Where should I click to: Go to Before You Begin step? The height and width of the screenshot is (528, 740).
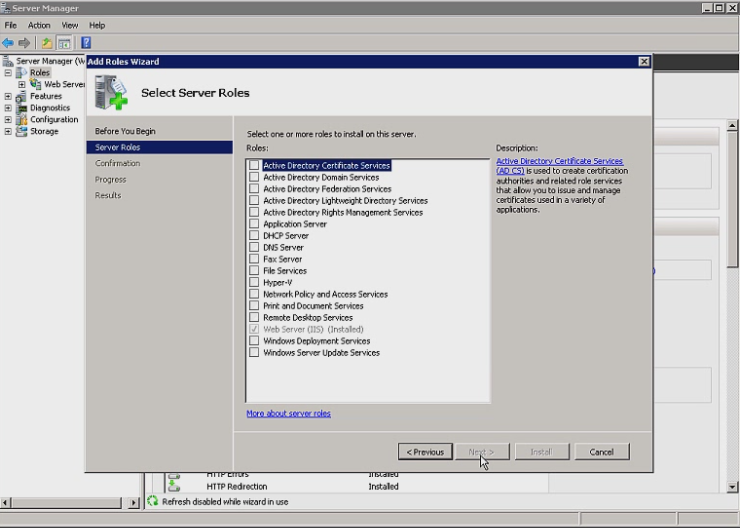click(x=125, y=131)
